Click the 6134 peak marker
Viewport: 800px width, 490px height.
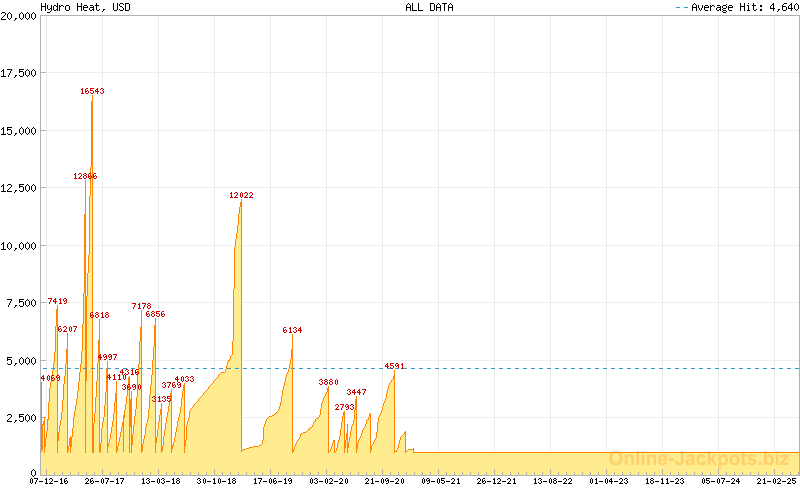point(292,330)
